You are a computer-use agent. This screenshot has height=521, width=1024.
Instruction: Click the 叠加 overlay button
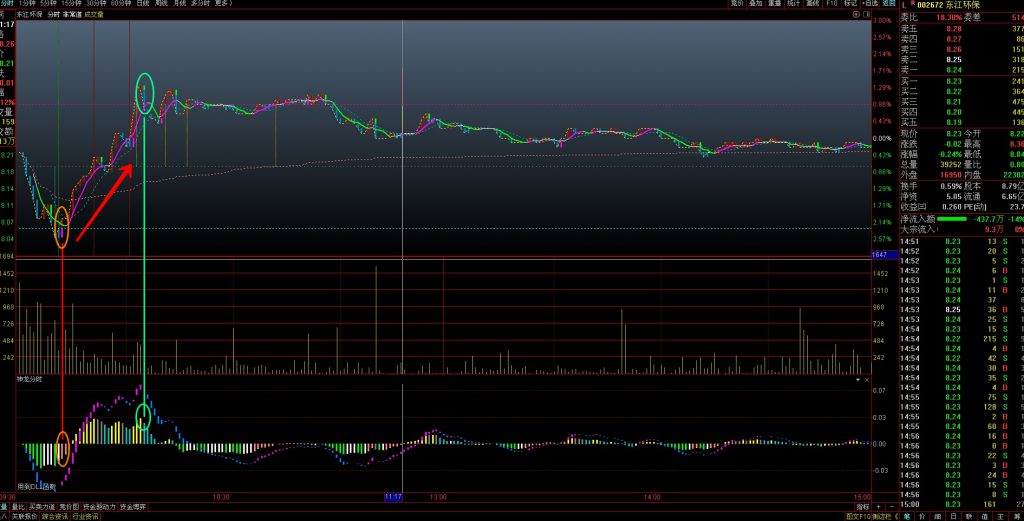[756, 4]
